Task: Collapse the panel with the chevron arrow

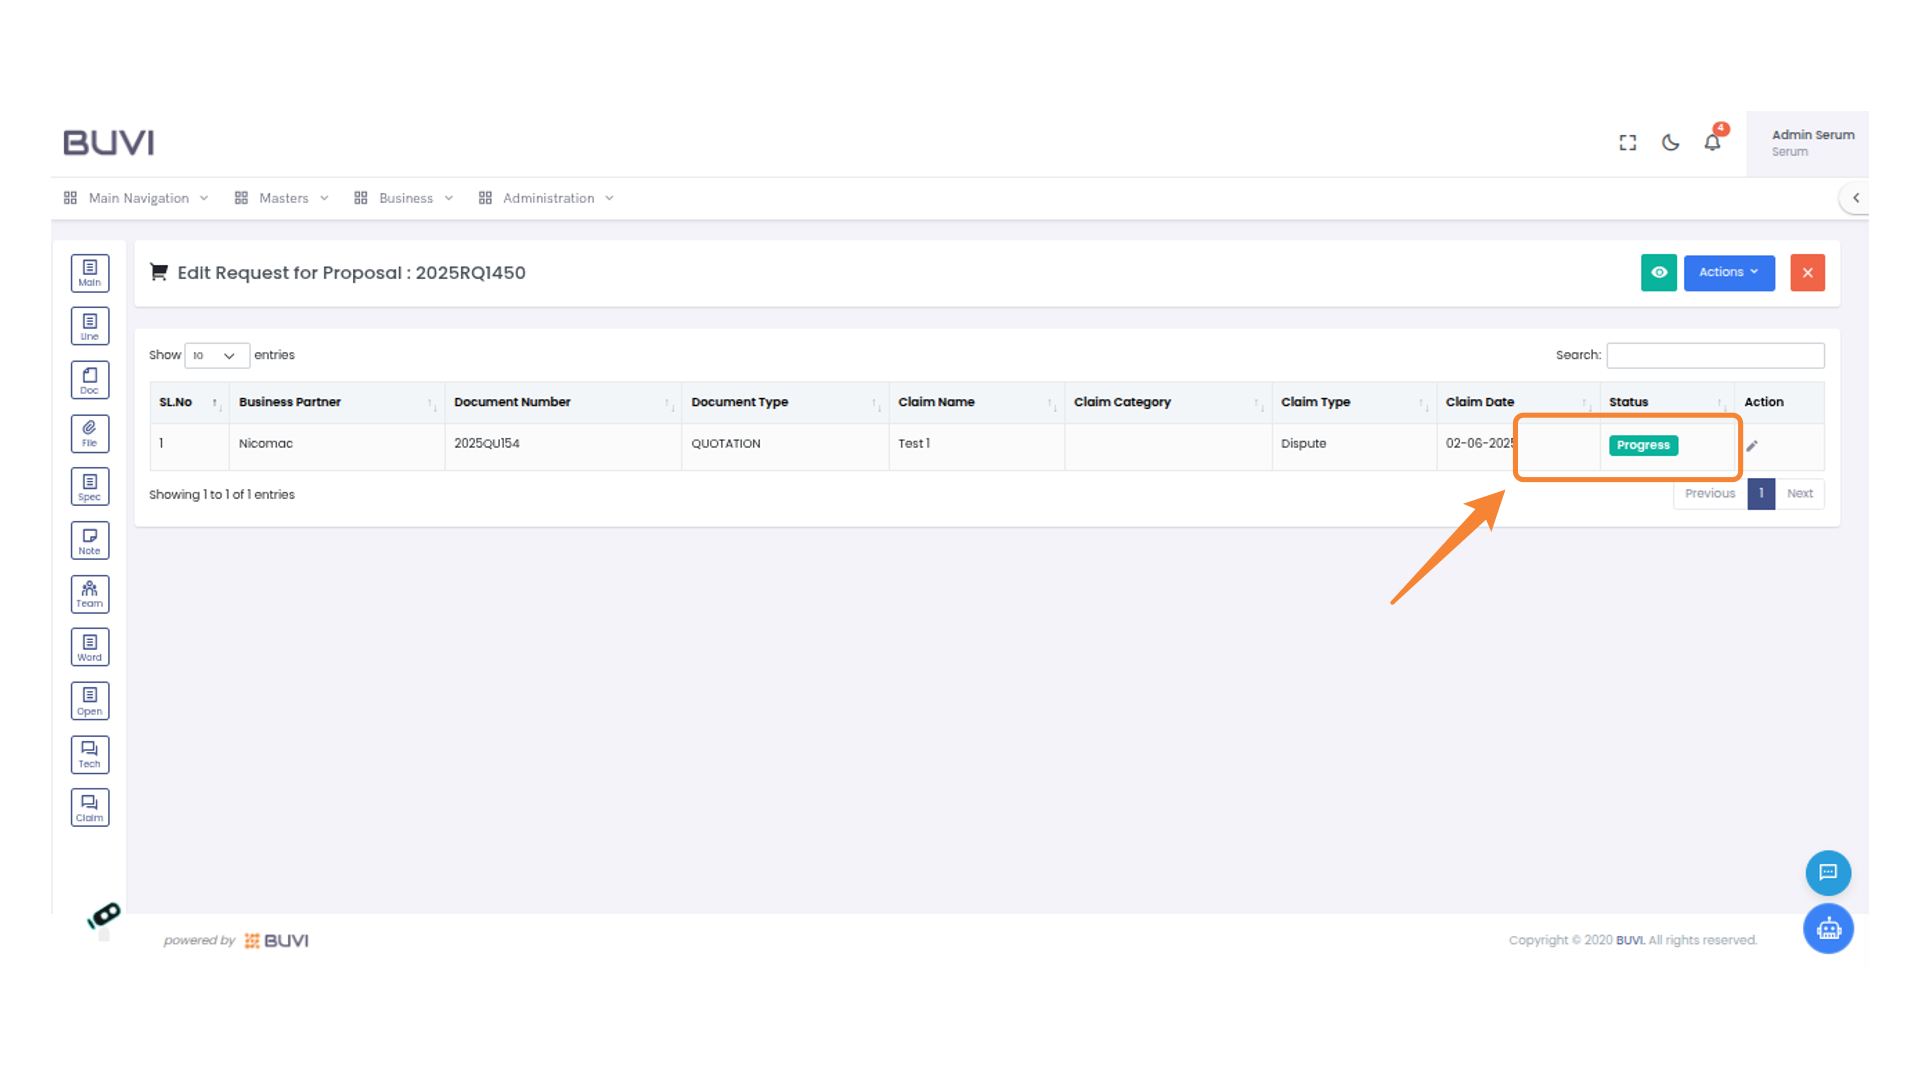Action: [x=1856, y=198]
